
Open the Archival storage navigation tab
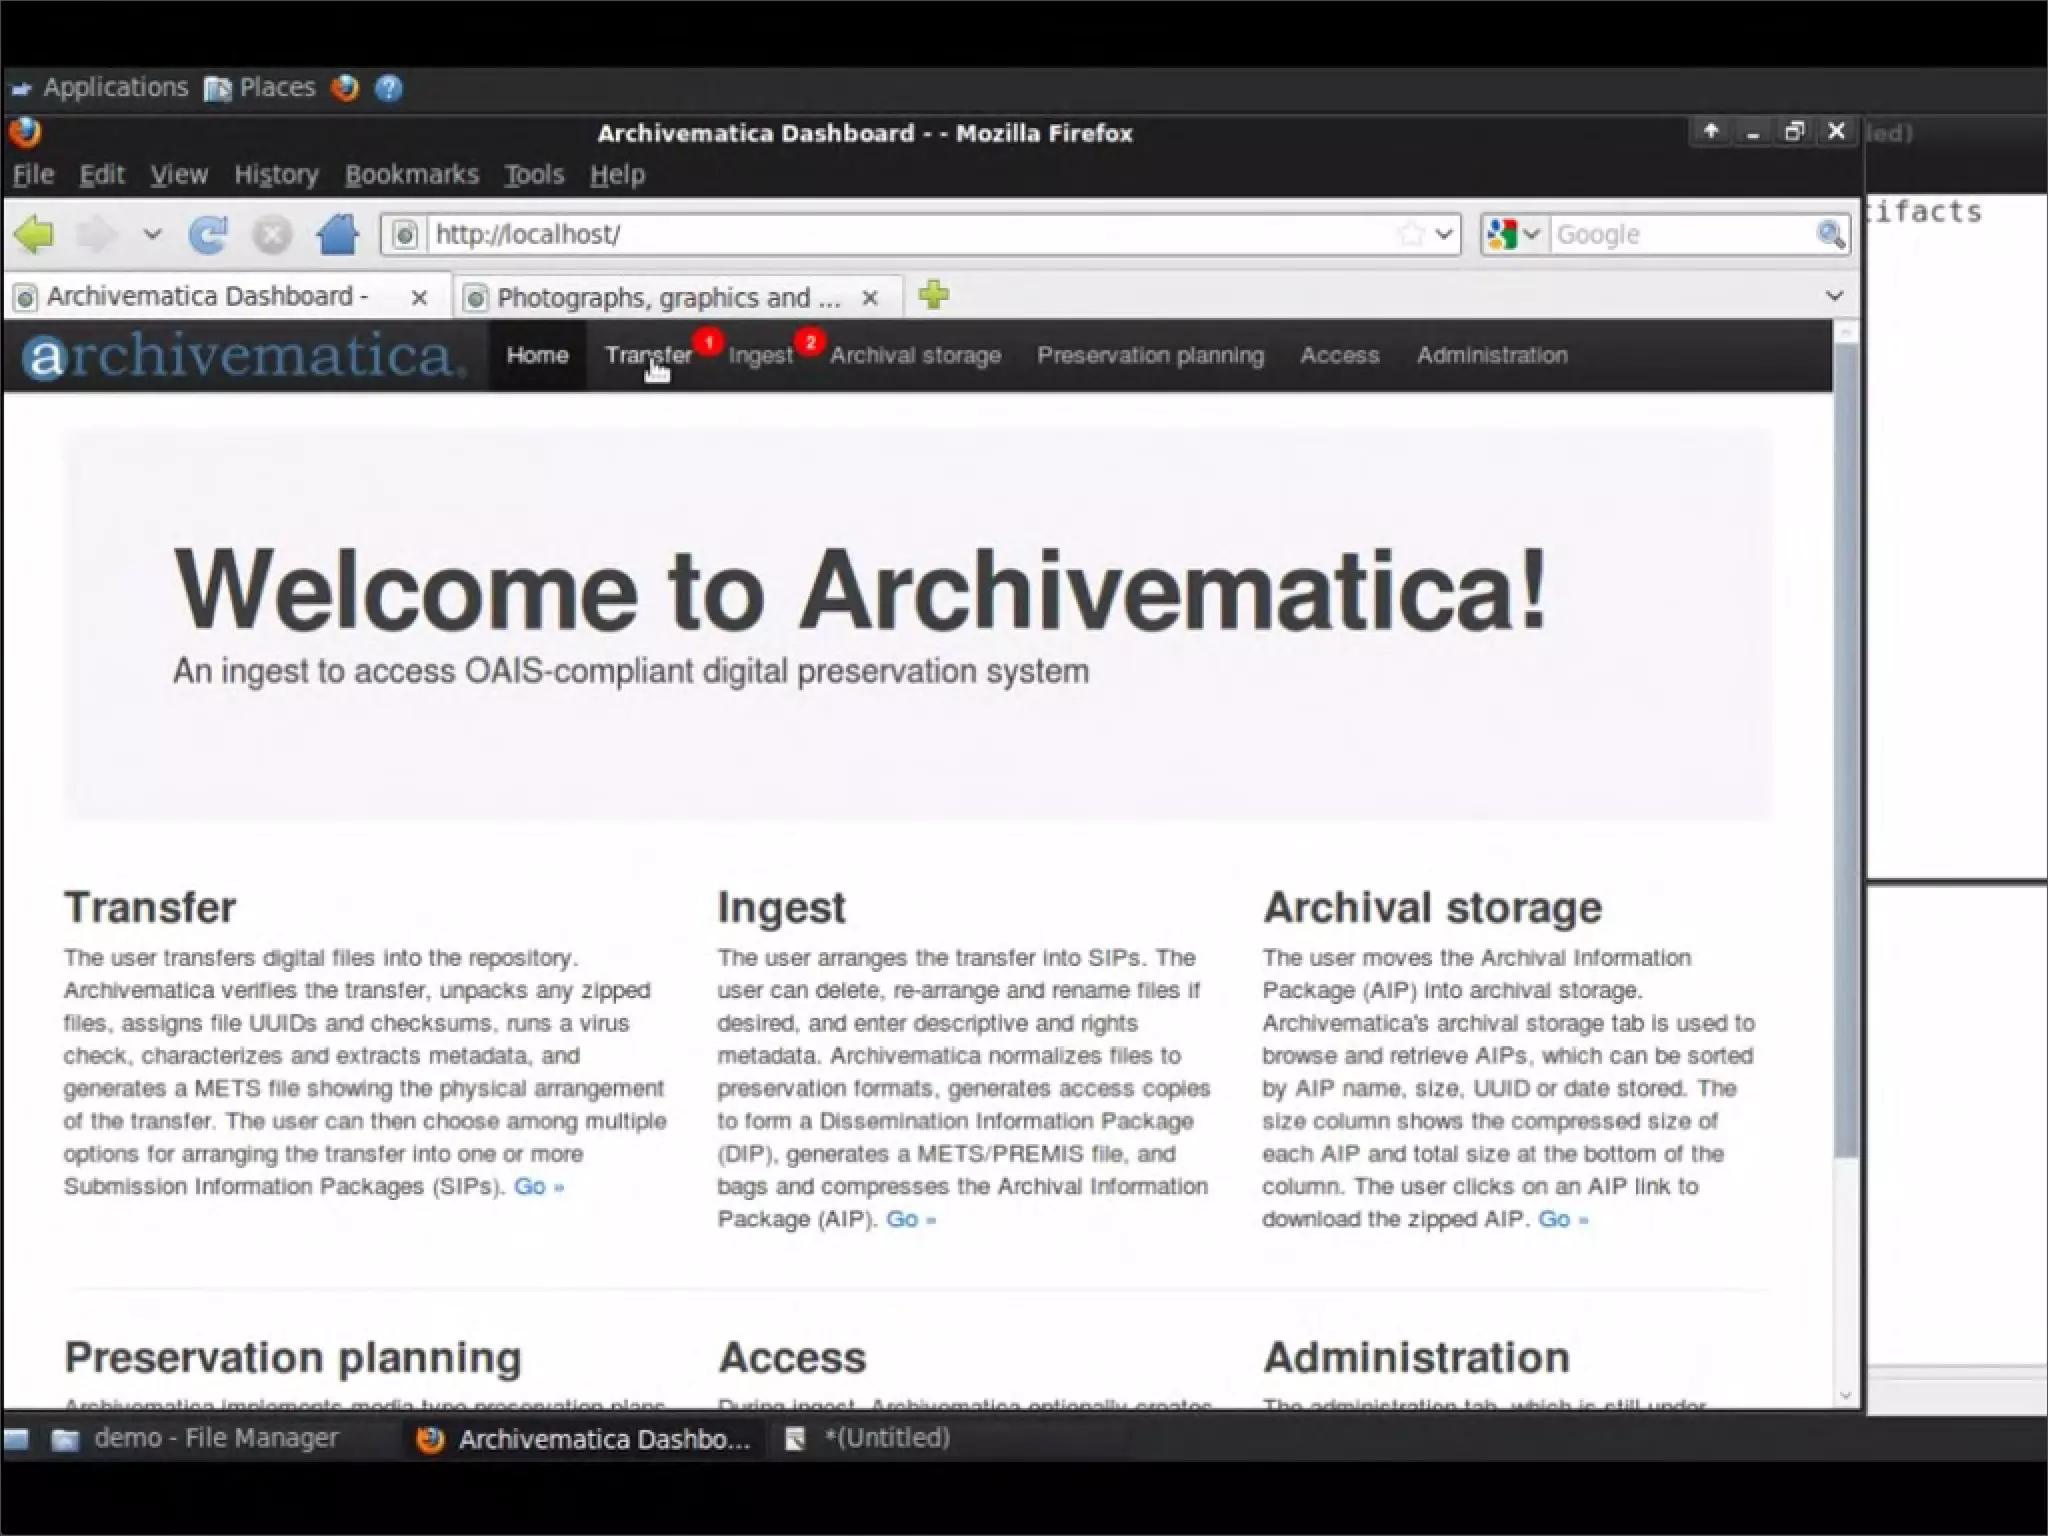915,356
